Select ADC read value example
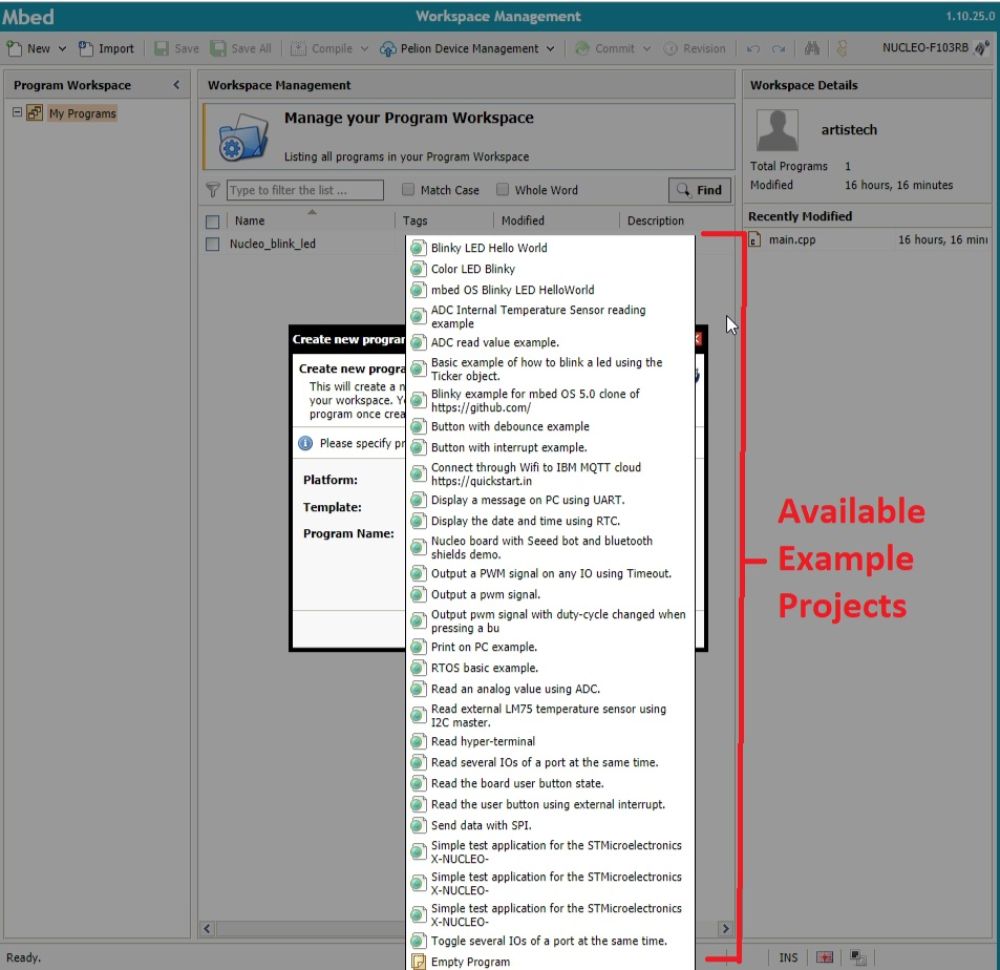 pyautogui.click(x=550, y=342)
